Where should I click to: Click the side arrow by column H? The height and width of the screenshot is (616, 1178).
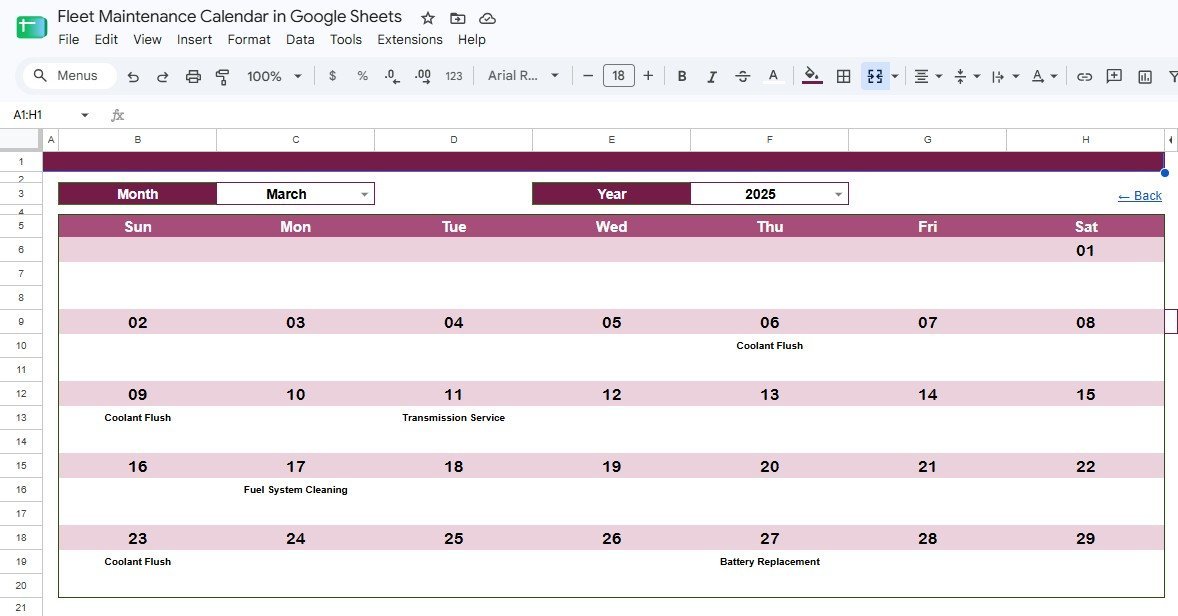(1170, 140)
